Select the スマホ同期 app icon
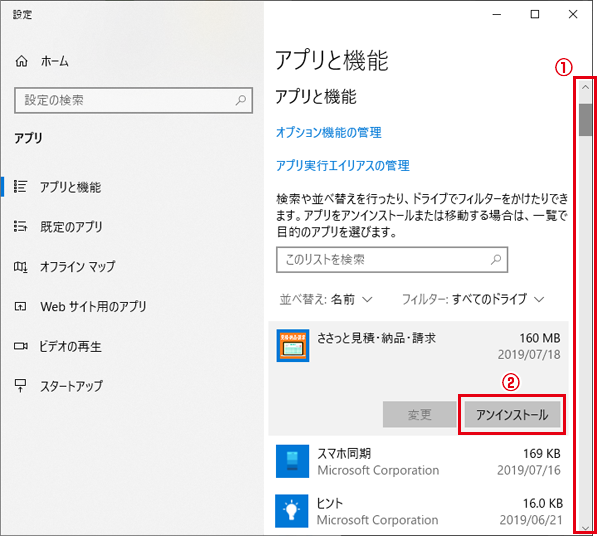The height and width of the screenshot is (536, 600). 293,462
